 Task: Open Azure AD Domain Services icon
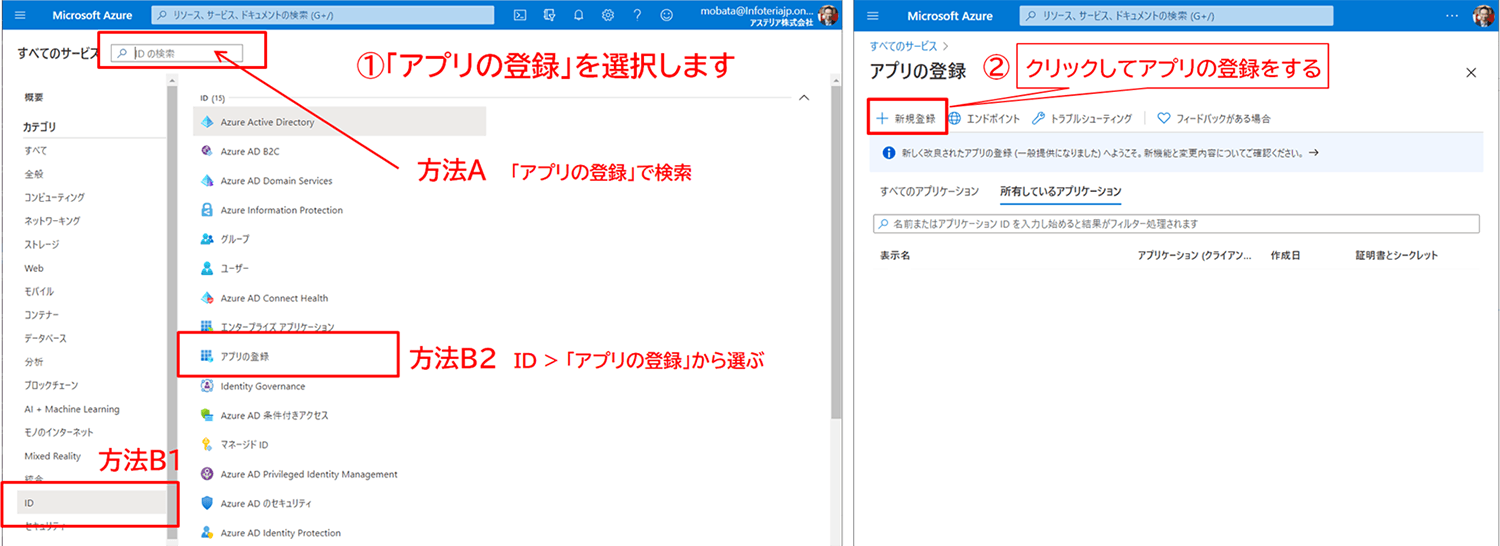click(x=208, y=181)
